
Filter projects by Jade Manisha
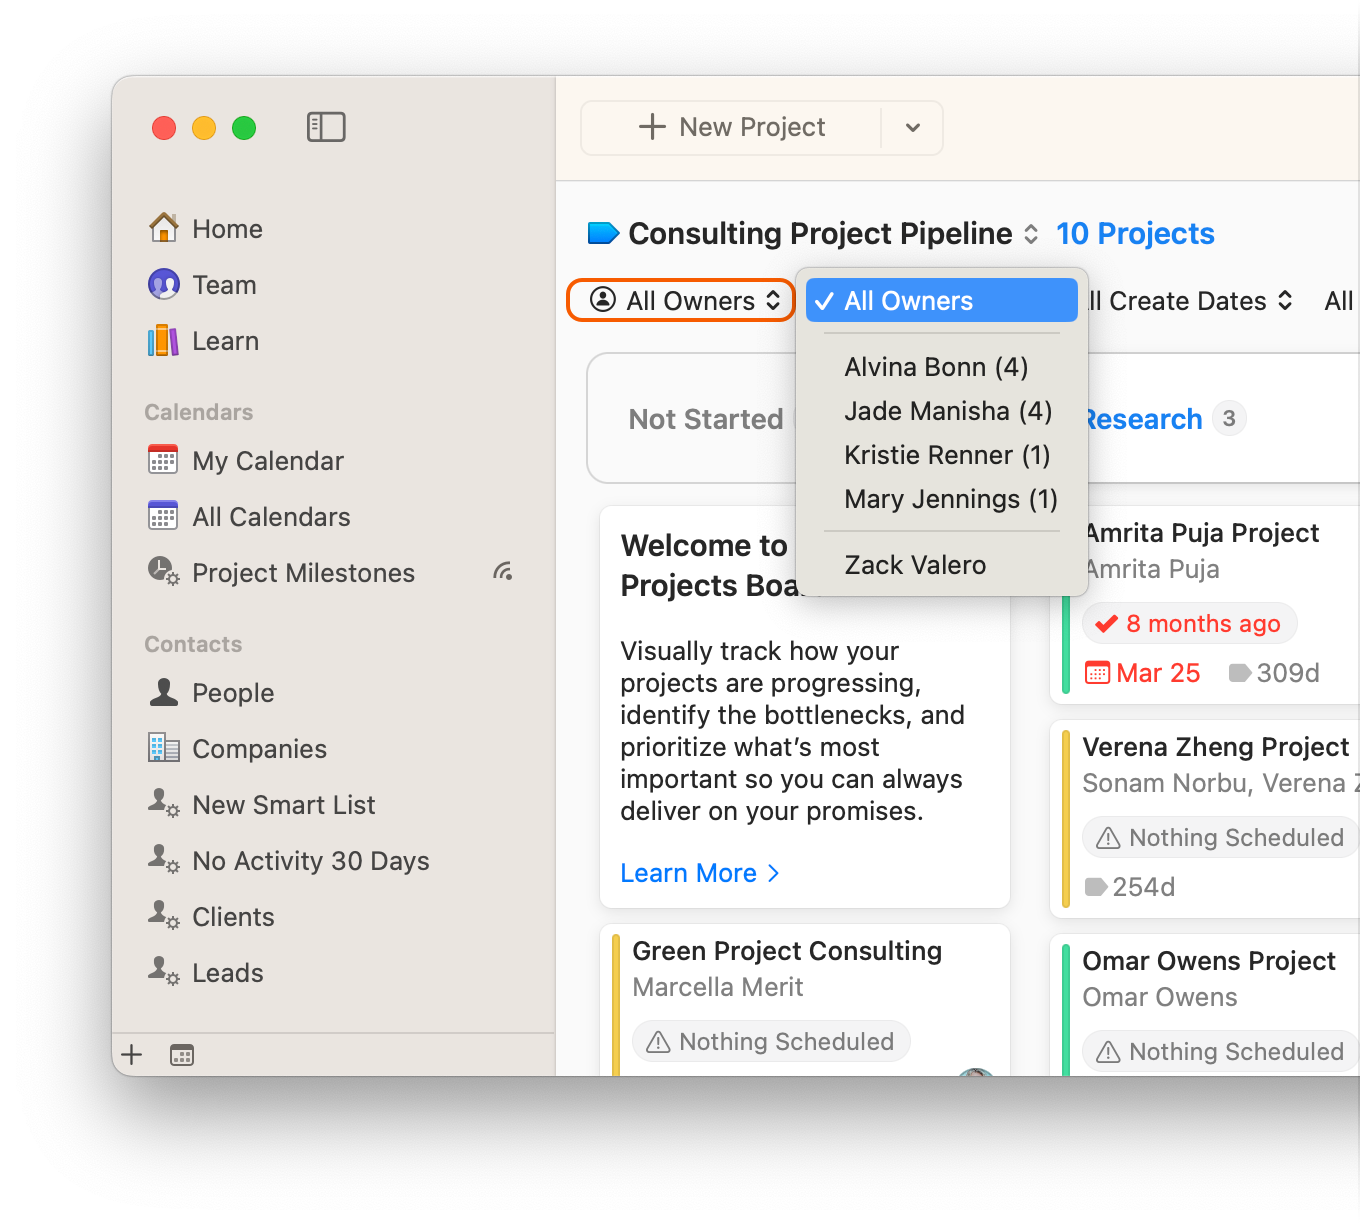pyautogui.click(x=947, y=411)
